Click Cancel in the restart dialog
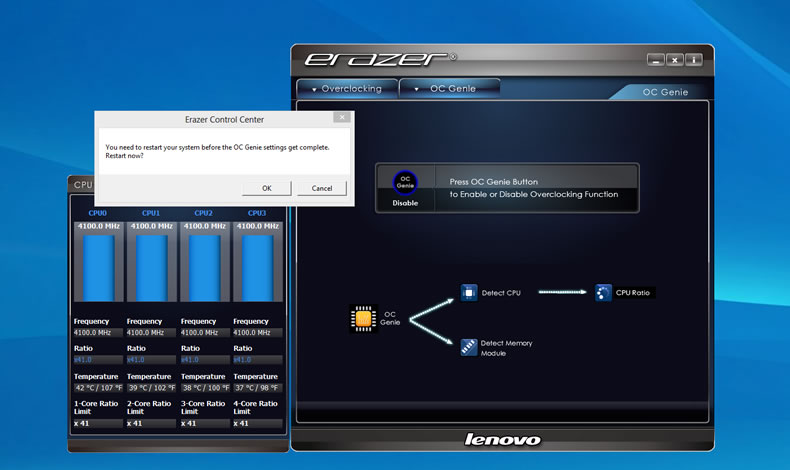Viewport: 790px width, 470px height. pyautogui.click(x=321, y=188)
